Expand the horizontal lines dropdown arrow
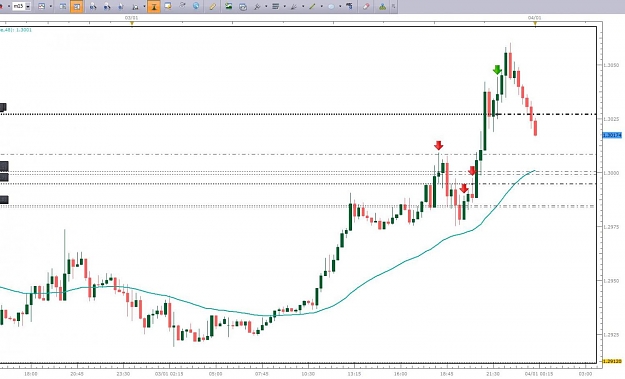This screenshot has width=625, height=379. click(x=284, y=7)
